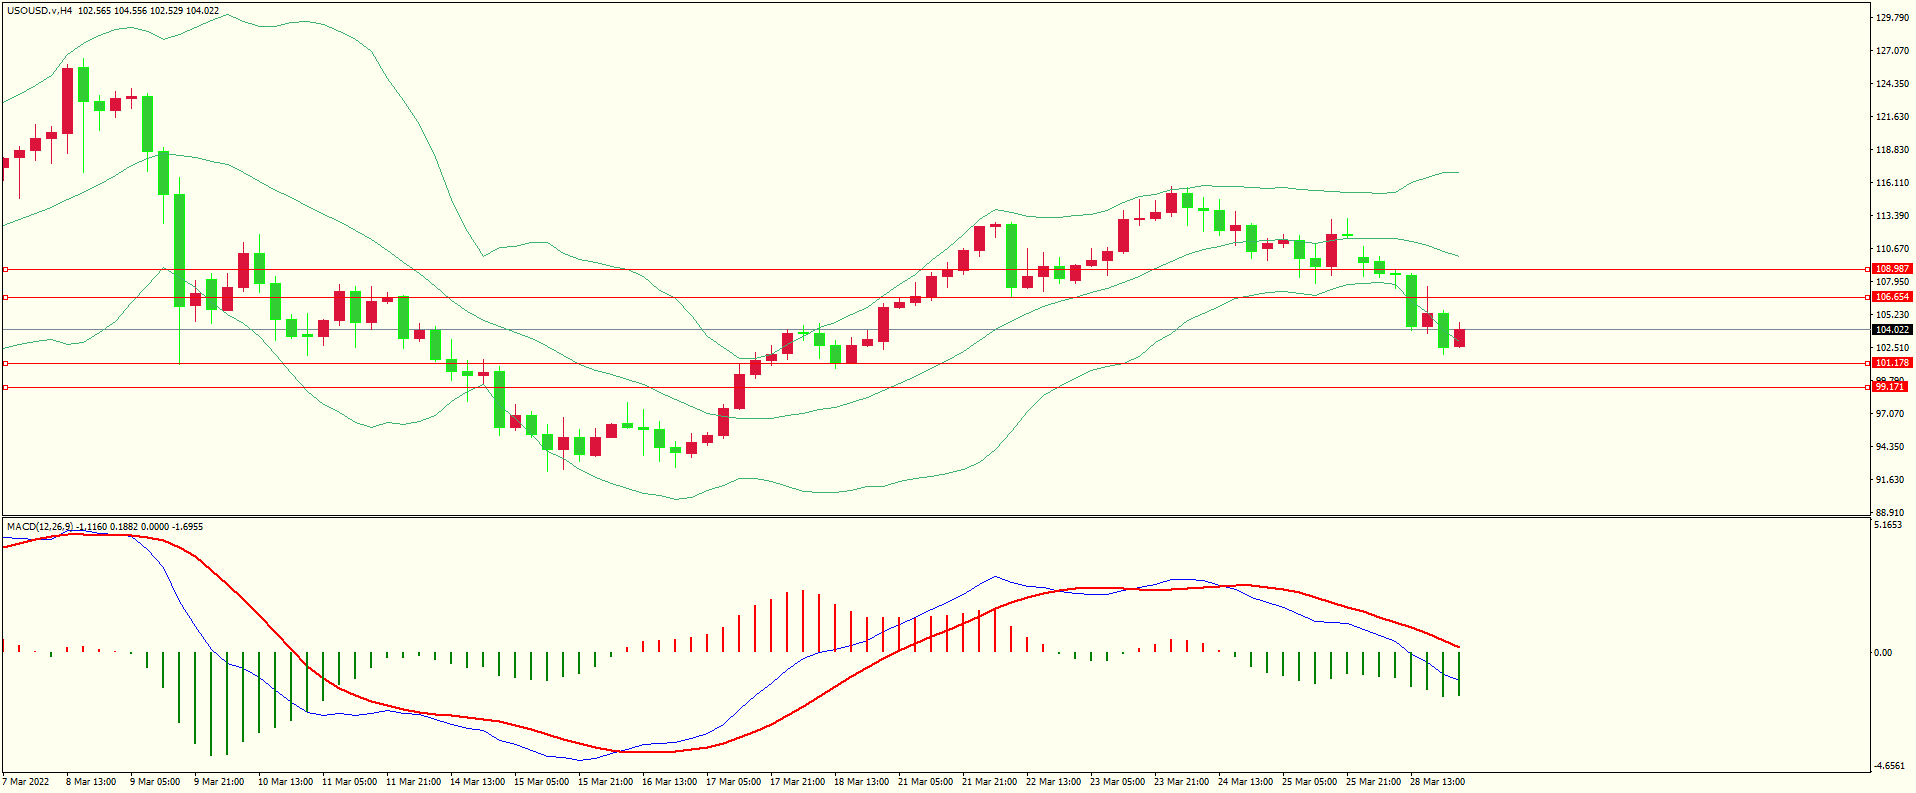
Task: Click the -4.6561 MACD scale value
Action: tap(1889, 766)
